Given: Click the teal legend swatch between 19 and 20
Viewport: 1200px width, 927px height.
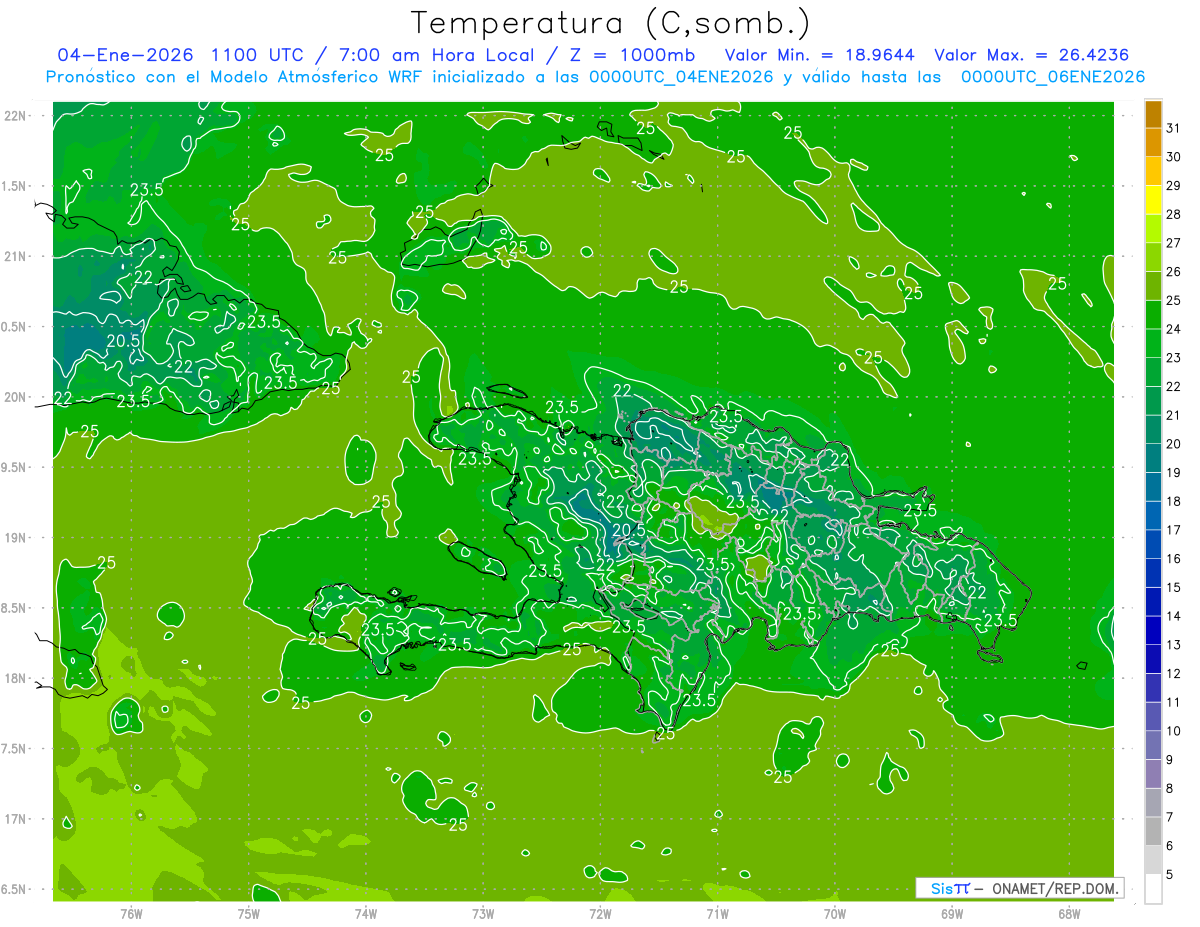Looking at the screenshot, I should point(1153,458).
